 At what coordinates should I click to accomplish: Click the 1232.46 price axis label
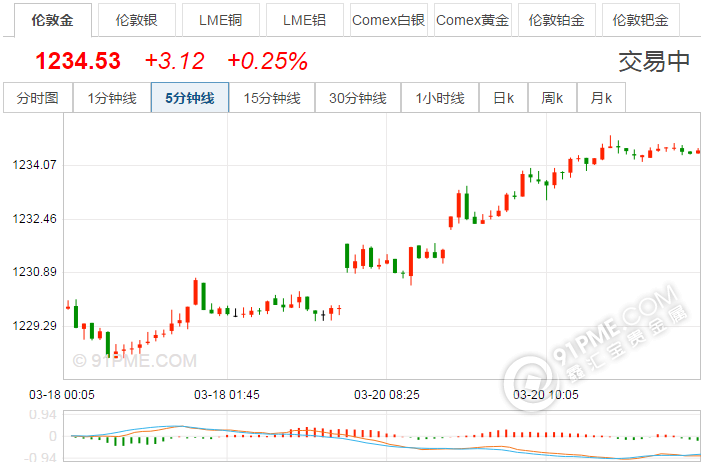coord(35,219)
